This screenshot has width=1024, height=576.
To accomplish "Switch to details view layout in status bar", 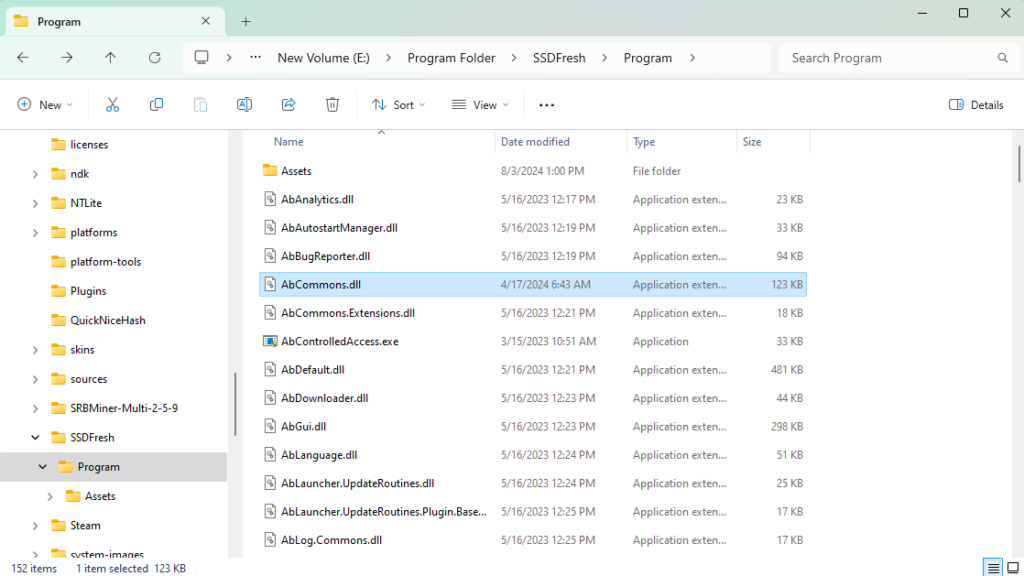I will click(x=993, y=568).
